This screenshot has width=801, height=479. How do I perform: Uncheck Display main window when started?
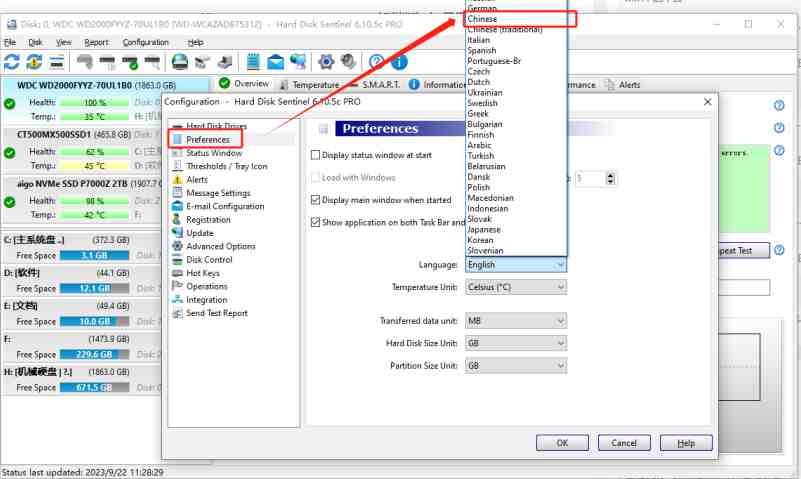click(x=316, y=200)
